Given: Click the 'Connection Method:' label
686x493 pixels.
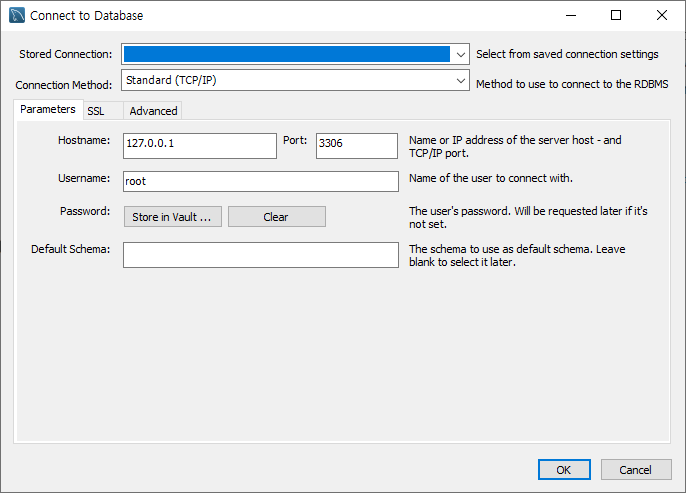Looking at the screenshot, I should tap(64, 85).
